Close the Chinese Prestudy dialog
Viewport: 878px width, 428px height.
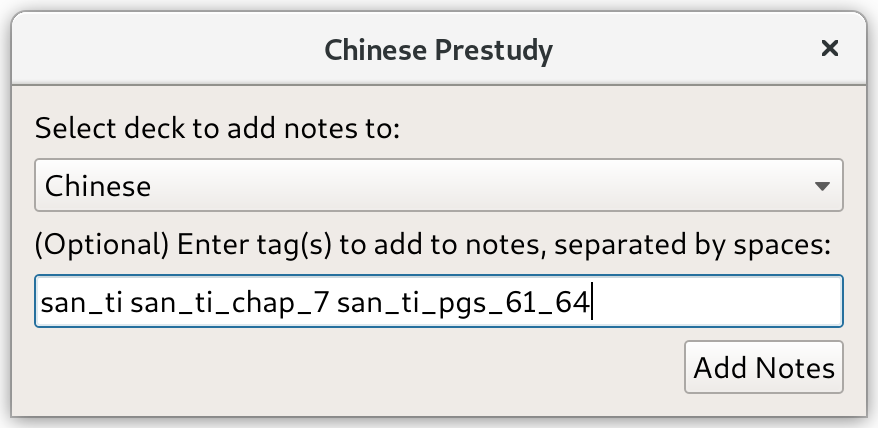[829, 49]
